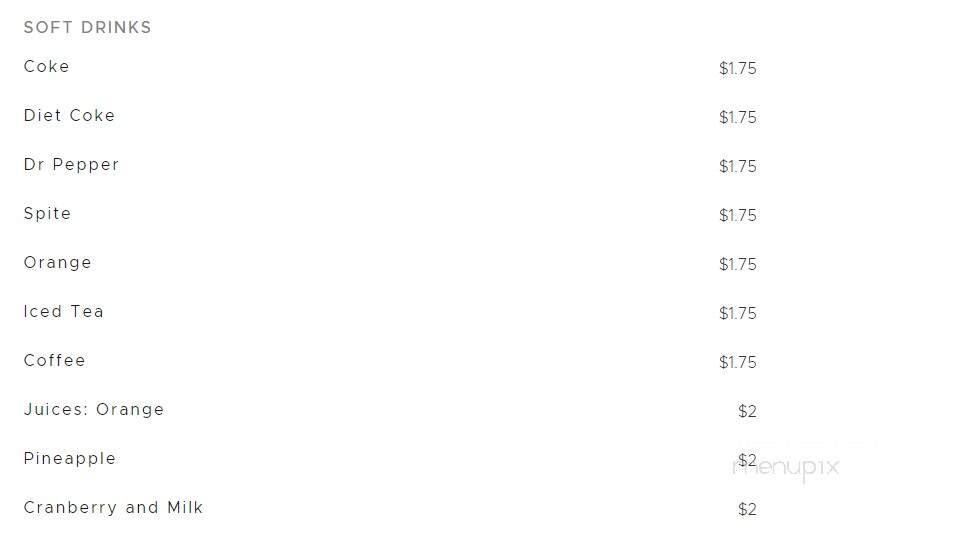Click the price beside Spite
Screen dimensions: 965x550
click(x=738, y=215)
